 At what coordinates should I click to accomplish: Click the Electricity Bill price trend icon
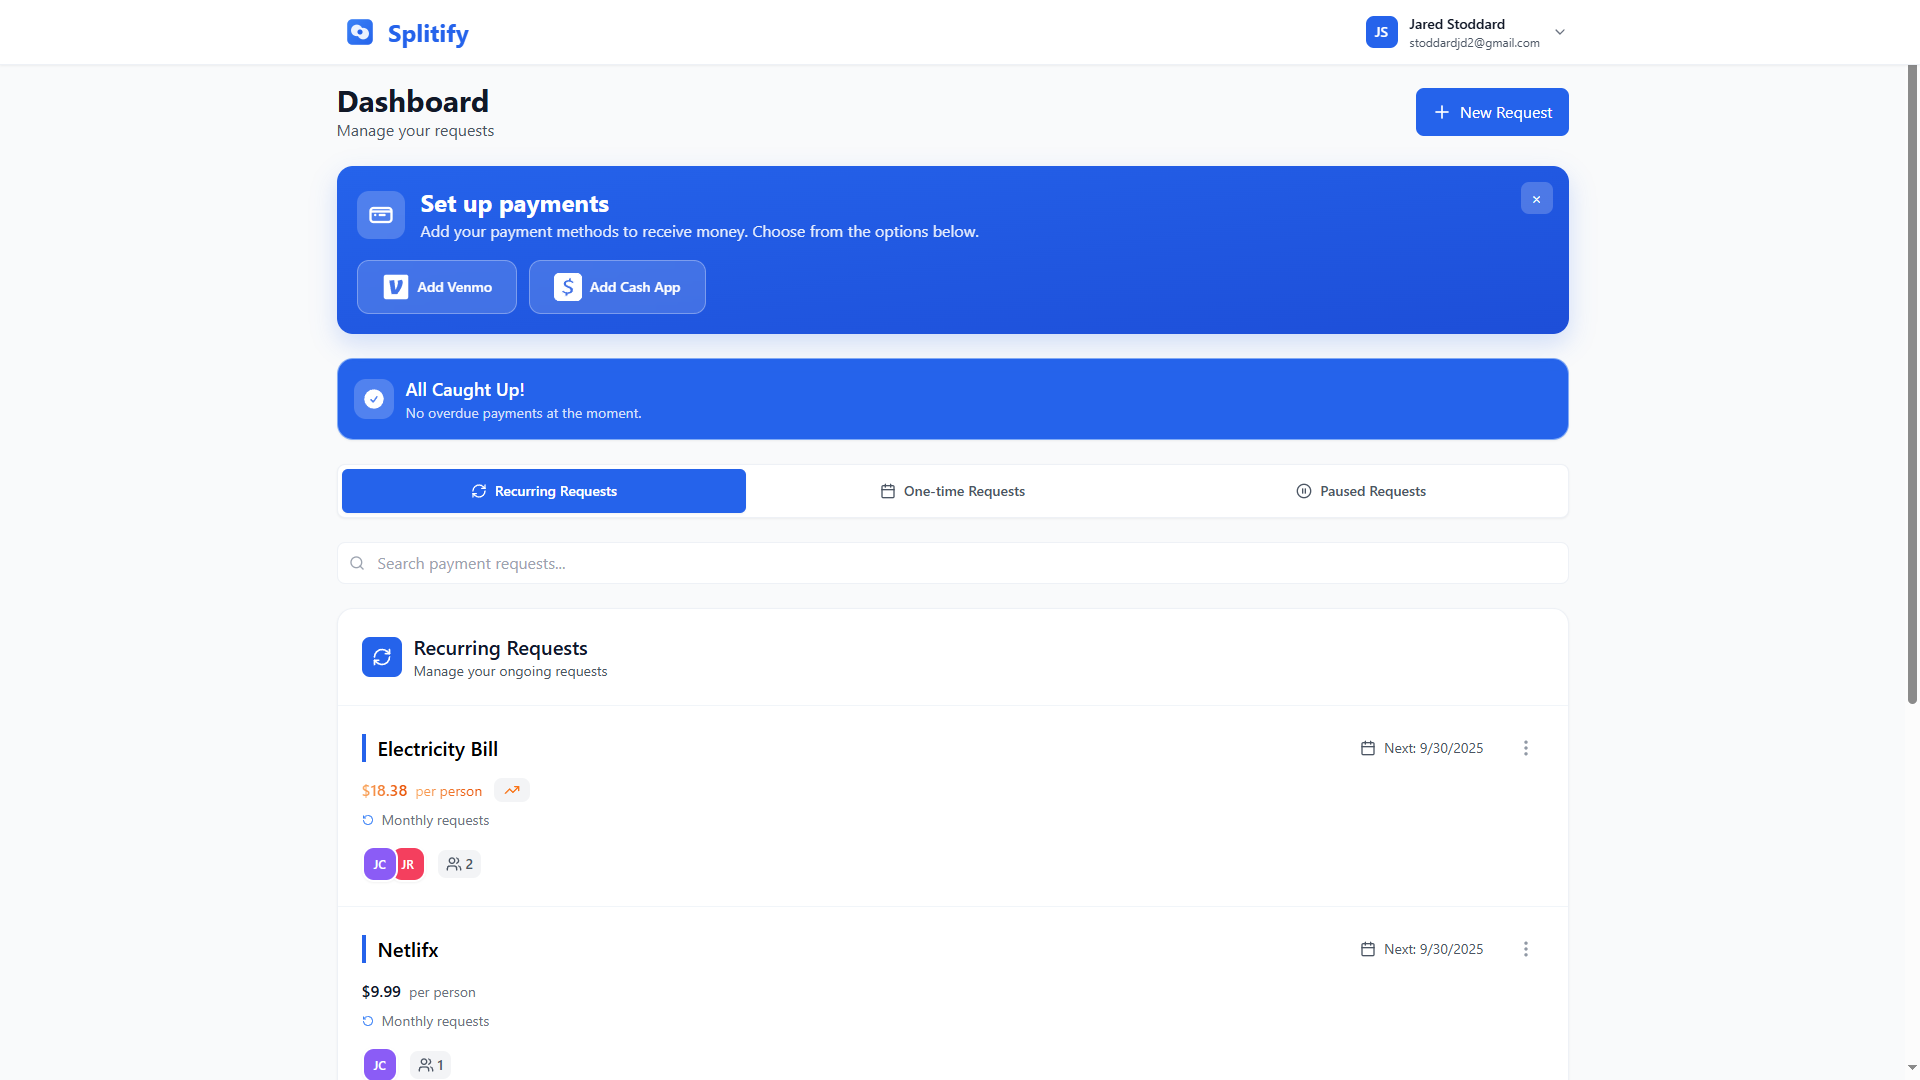(x=512, y=790)
